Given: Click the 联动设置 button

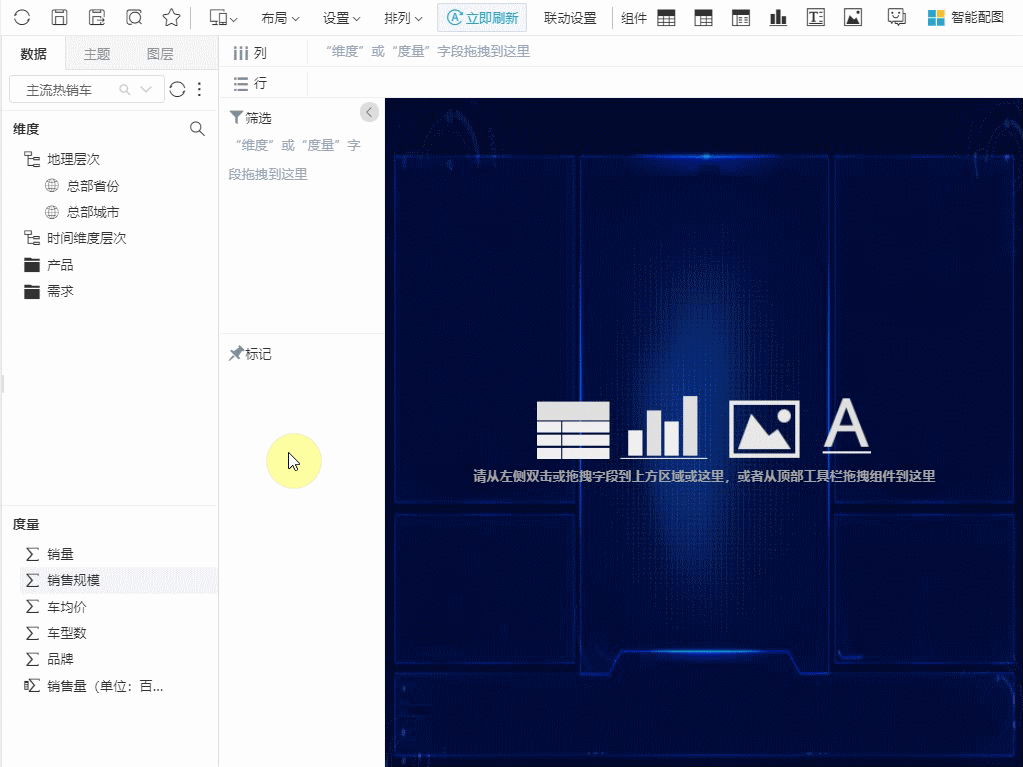Looking at the screenshot, I should point(570,18).
